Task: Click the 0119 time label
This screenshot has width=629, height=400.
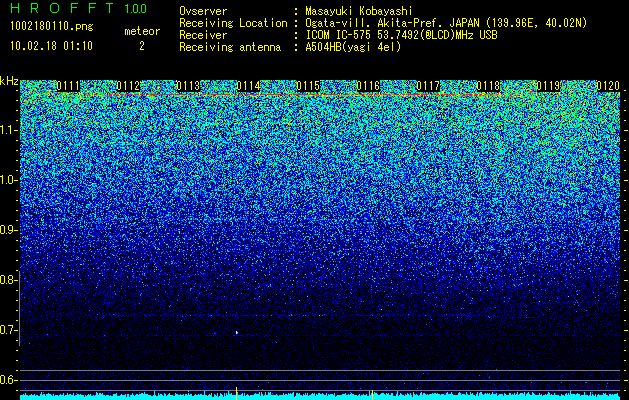Action: 548,86
